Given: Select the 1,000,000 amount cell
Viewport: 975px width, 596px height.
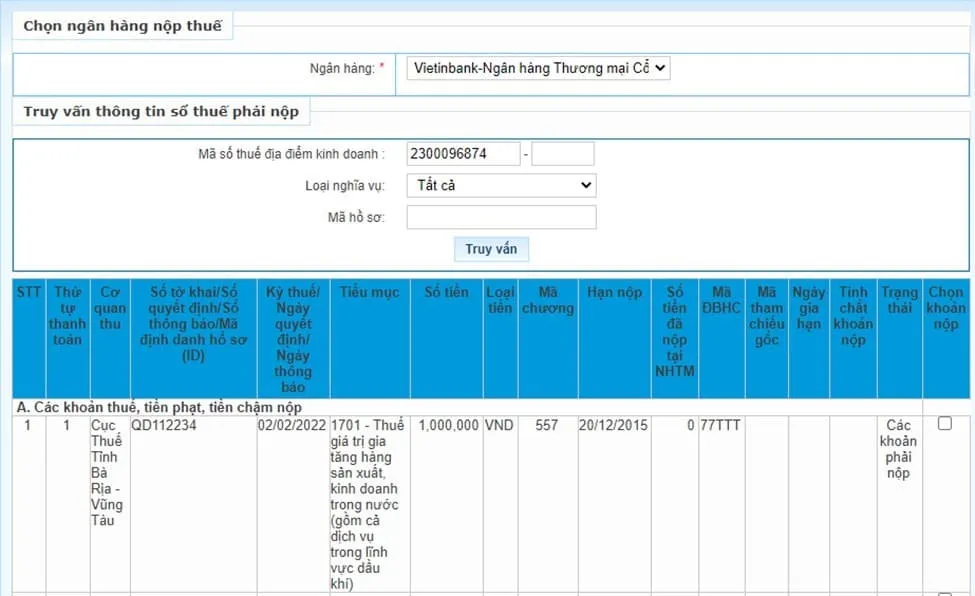Looking at the screenshot, I should click(448, 425).
